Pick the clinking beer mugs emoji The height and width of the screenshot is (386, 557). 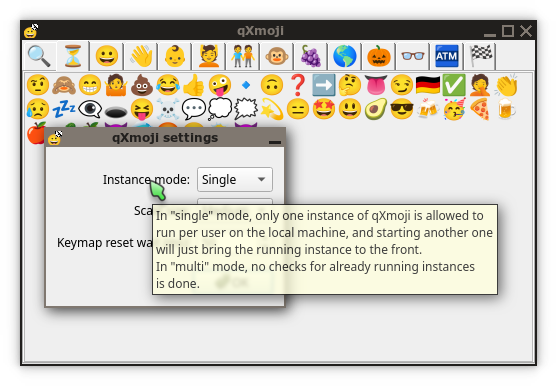pos(428,109)
